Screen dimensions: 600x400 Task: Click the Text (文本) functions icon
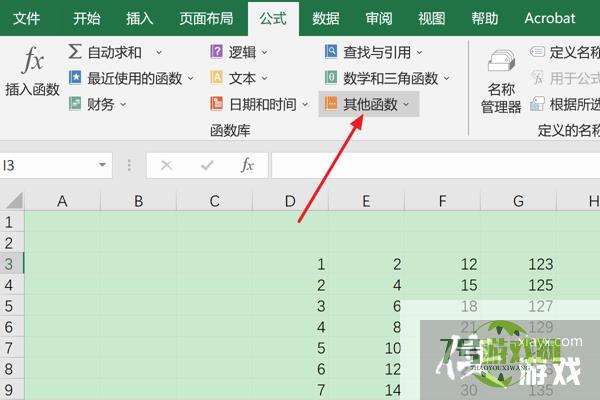(217, 78)
